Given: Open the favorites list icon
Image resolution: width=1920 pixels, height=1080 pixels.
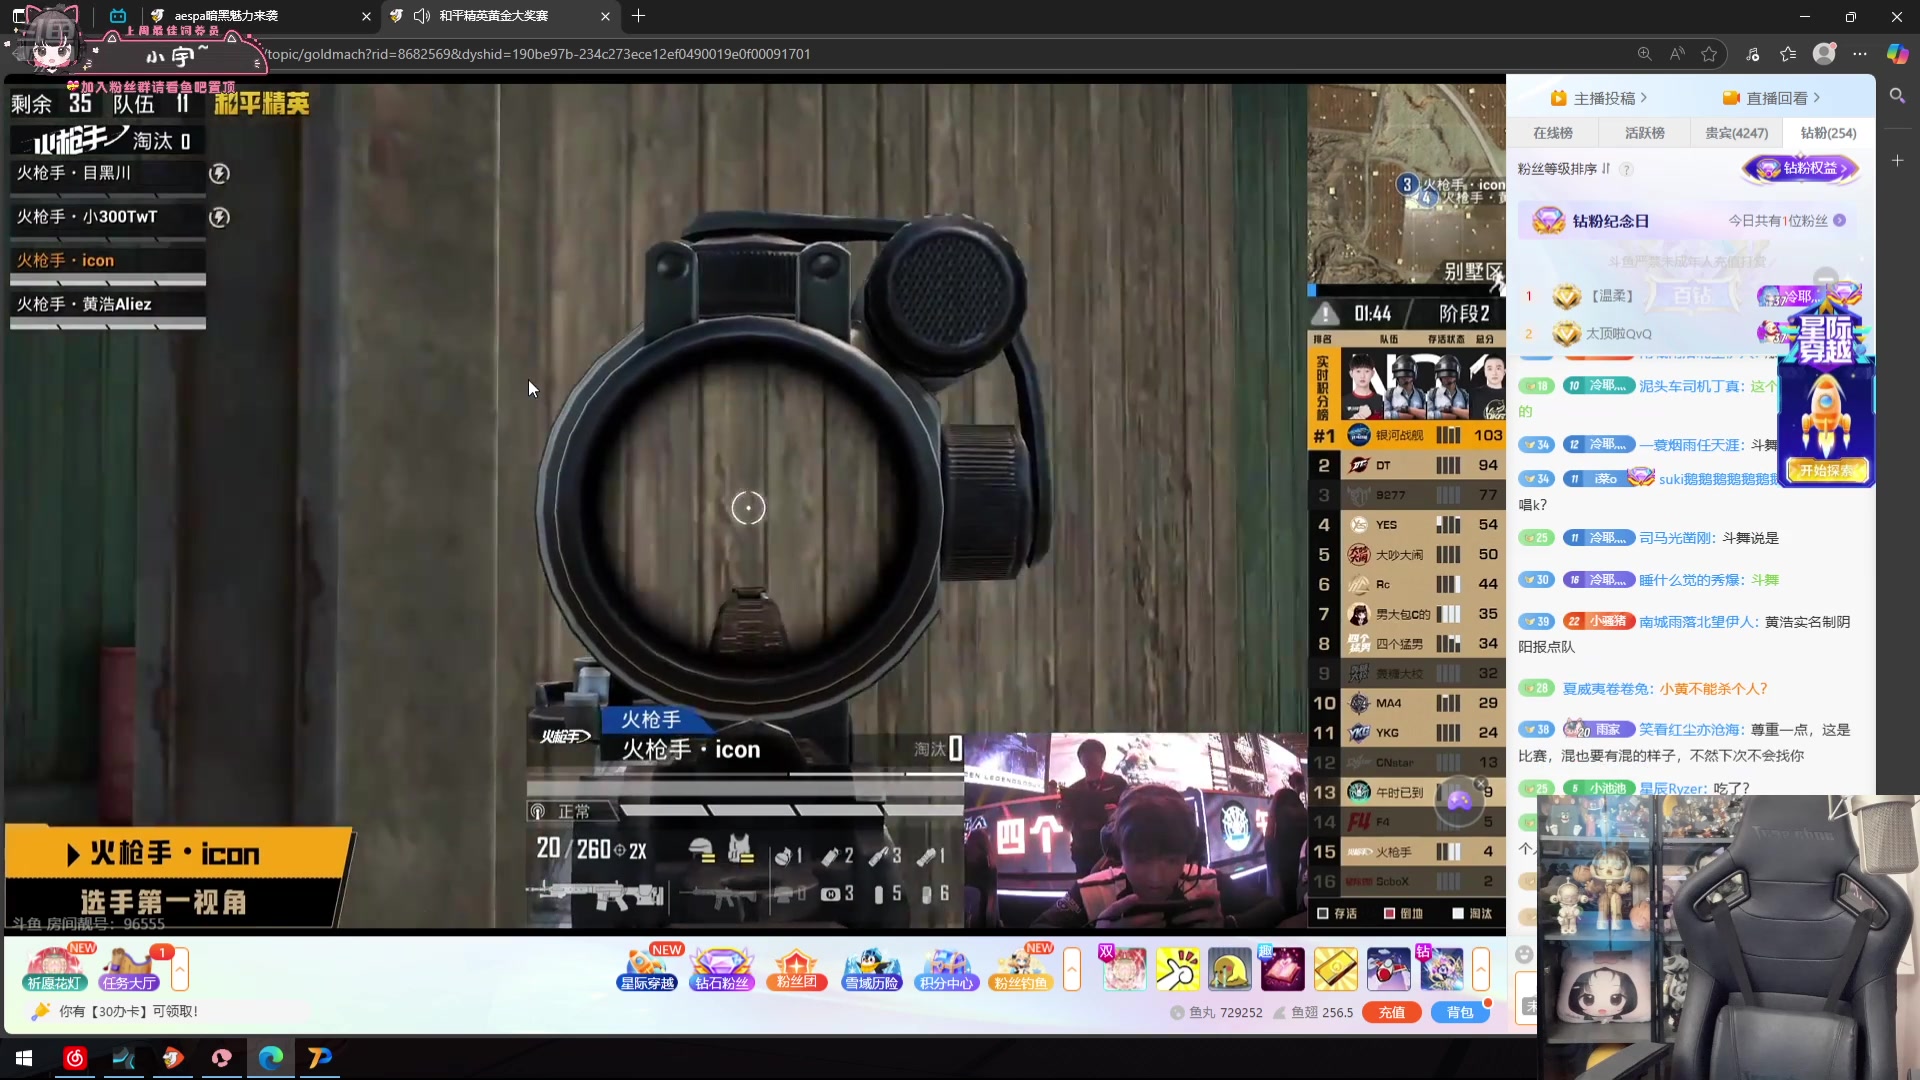Looking at the screenshot, I should click(1788, 54).
